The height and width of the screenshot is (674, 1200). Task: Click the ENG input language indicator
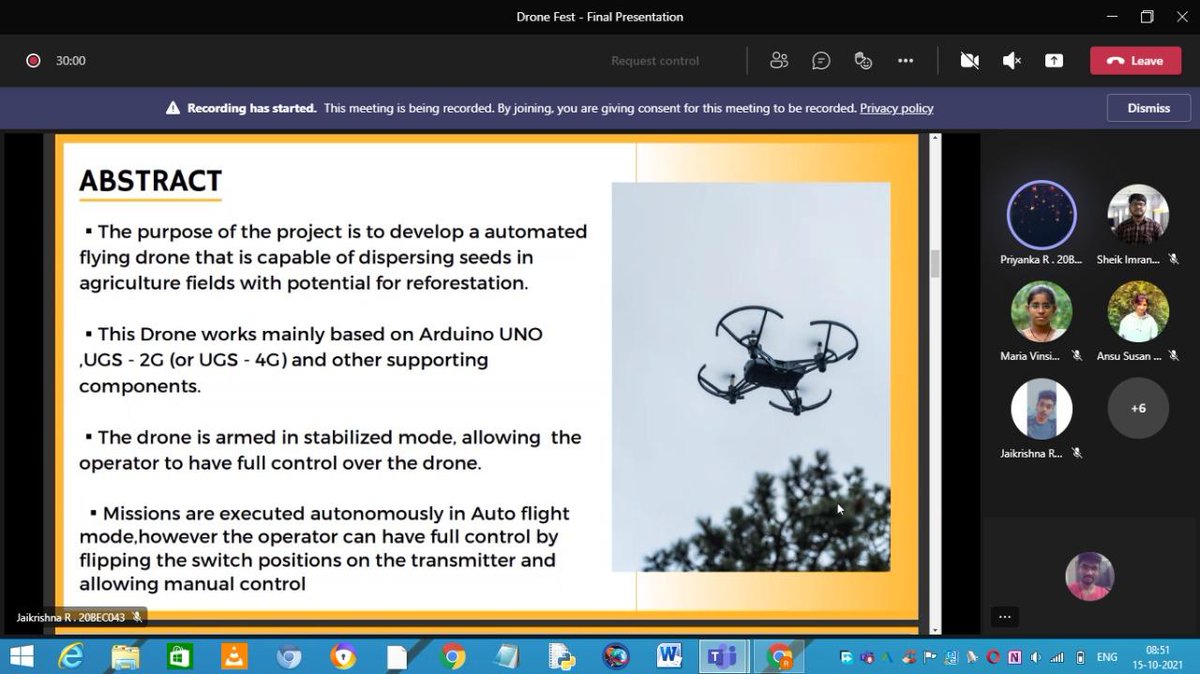pos(1107,657)
